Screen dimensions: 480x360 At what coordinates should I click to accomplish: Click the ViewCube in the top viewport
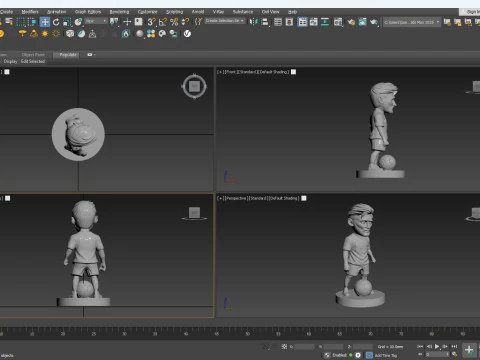(194, 87)
